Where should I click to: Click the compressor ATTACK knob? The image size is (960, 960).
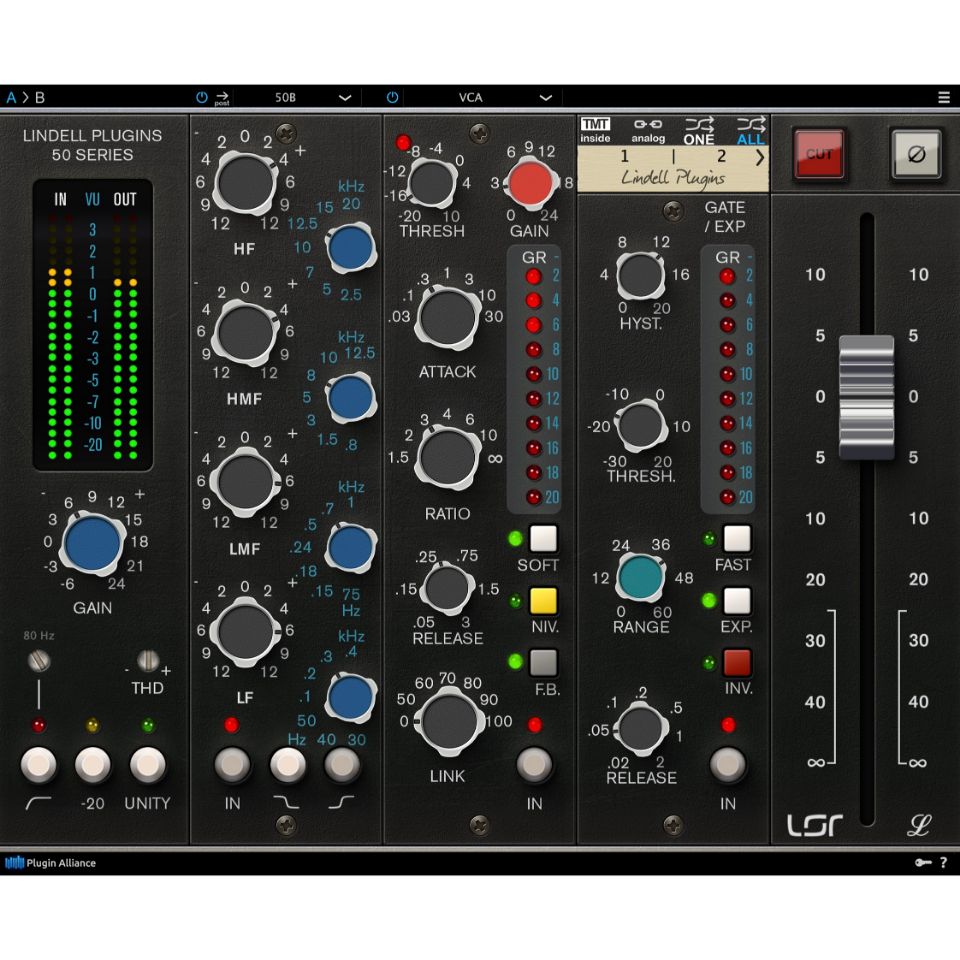[448, 318]
